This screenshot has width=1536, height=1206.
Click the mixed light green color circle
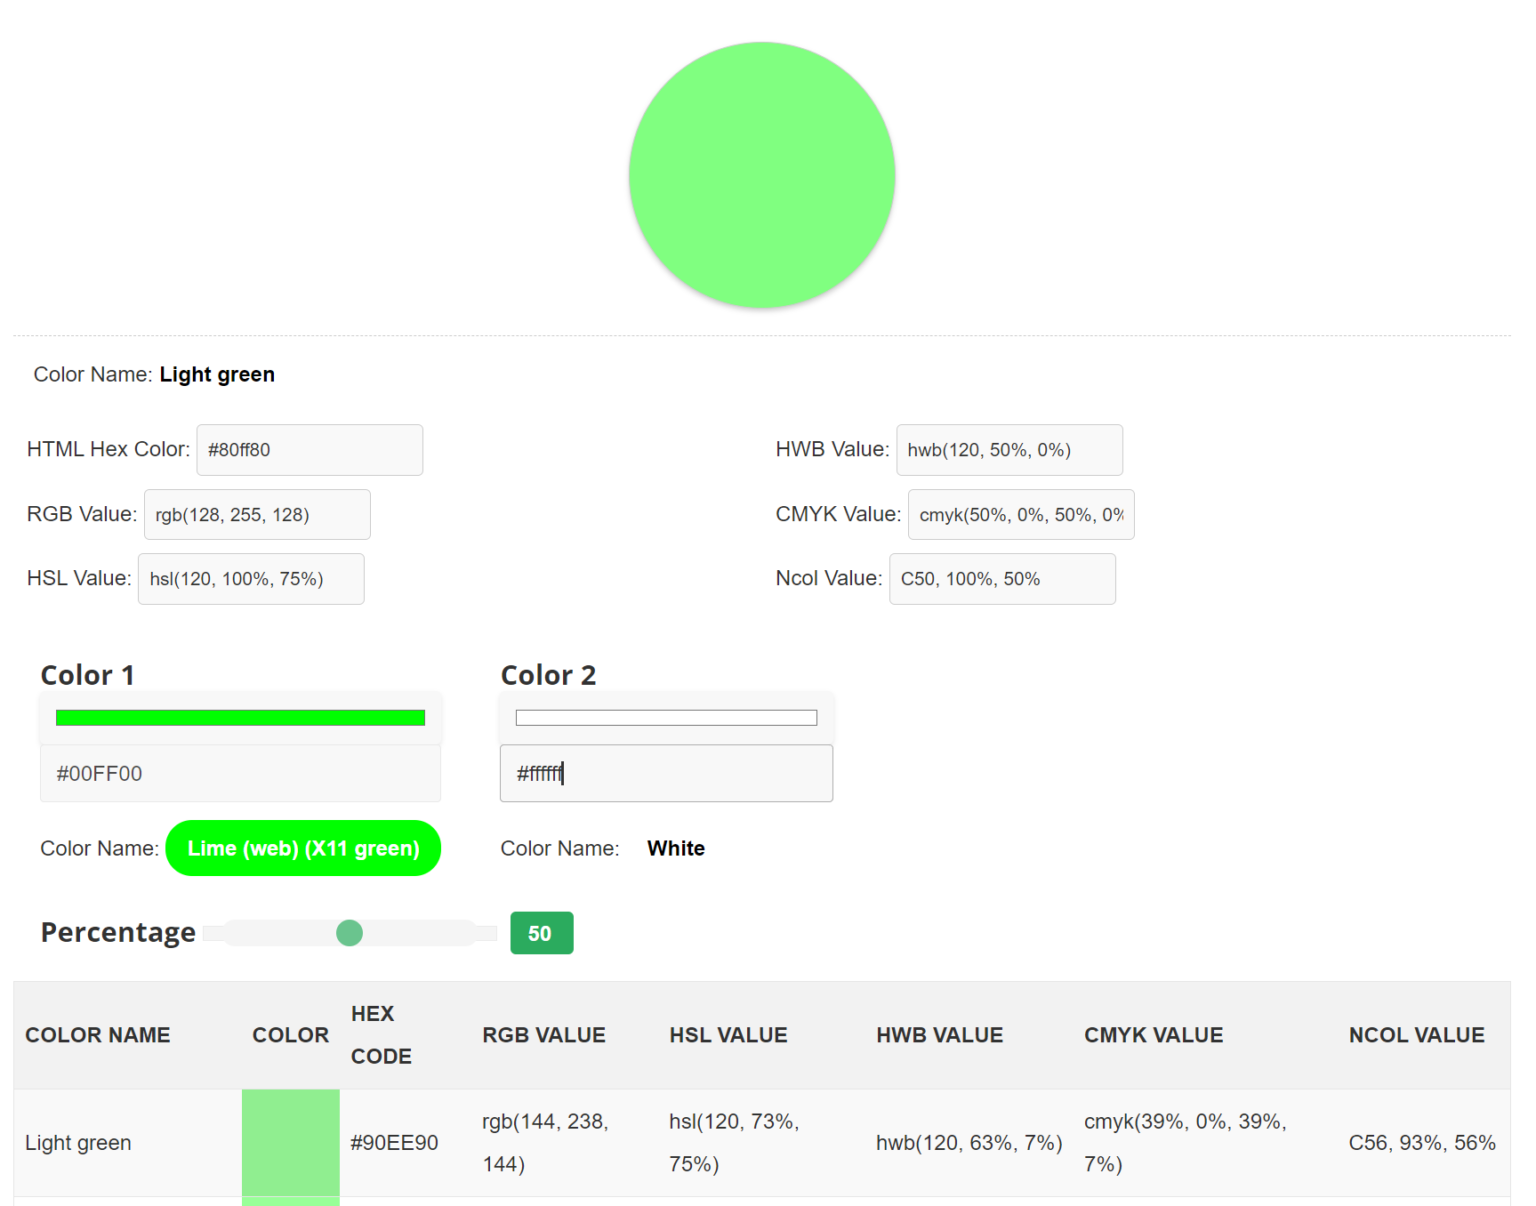[x=761, y=175]
